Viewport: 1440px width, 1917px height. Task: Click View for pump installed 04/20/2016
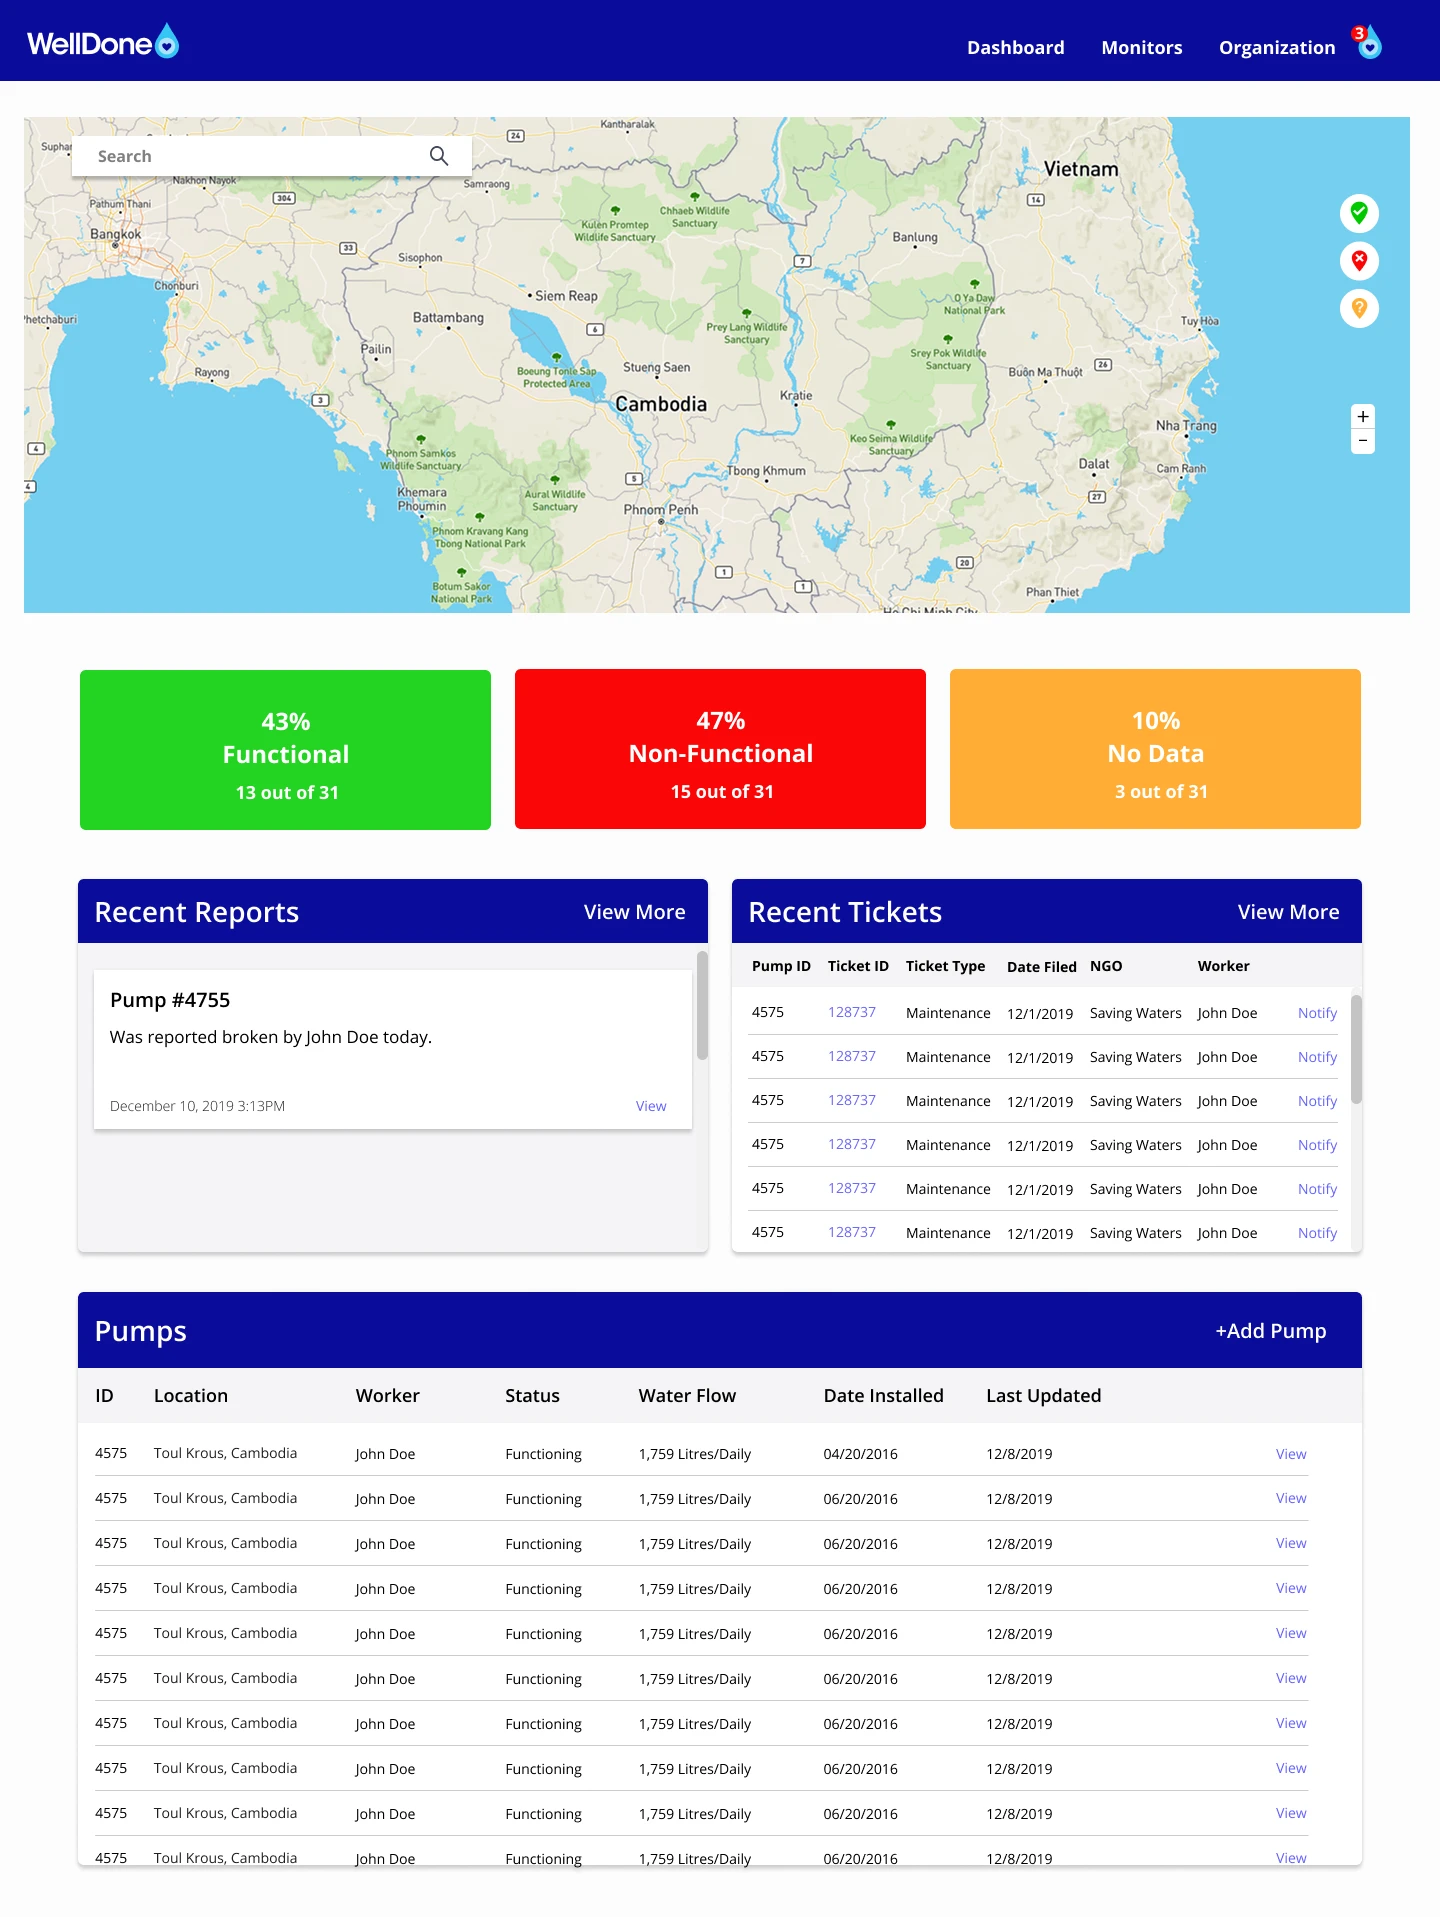1290,1454
